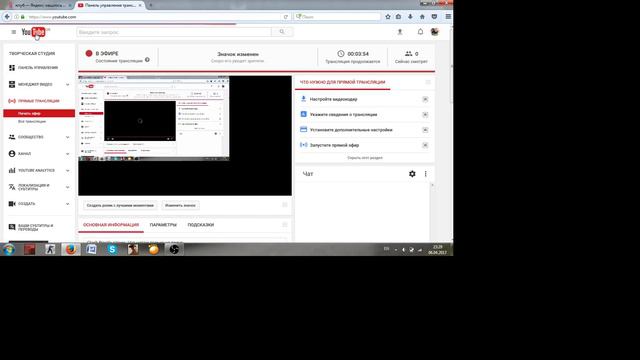Open the Firefox downloads arrow icon
This screenshot has width=640, height=360.
[x=410, y=17]
